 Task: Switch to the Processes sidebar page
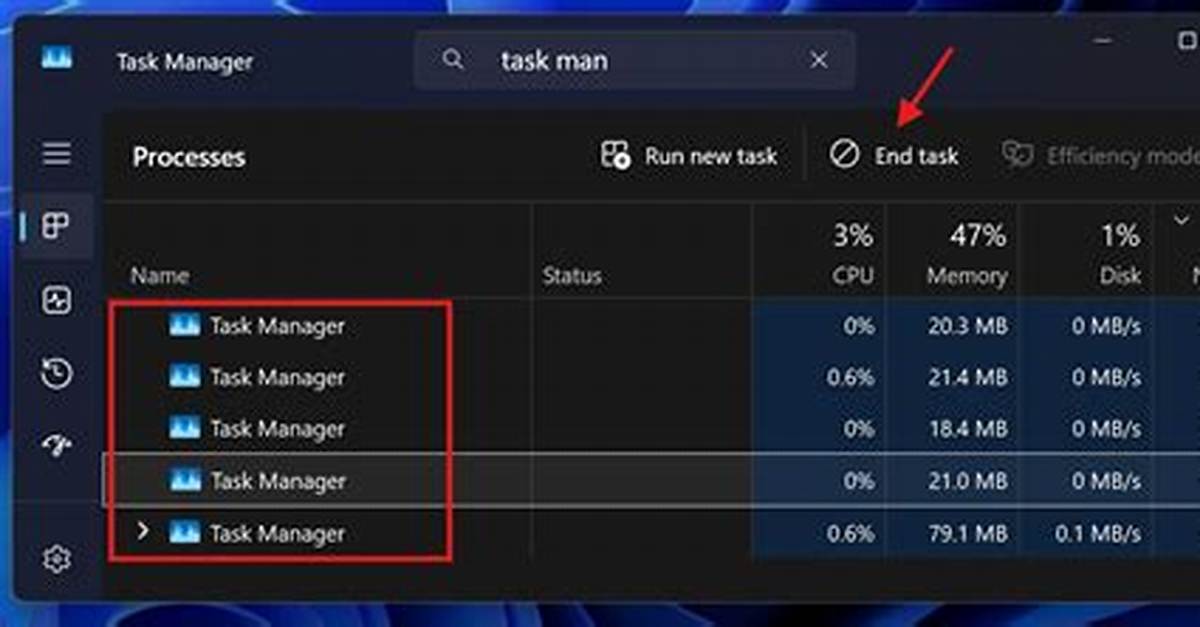pyautogui.click(x=57, y=227)
